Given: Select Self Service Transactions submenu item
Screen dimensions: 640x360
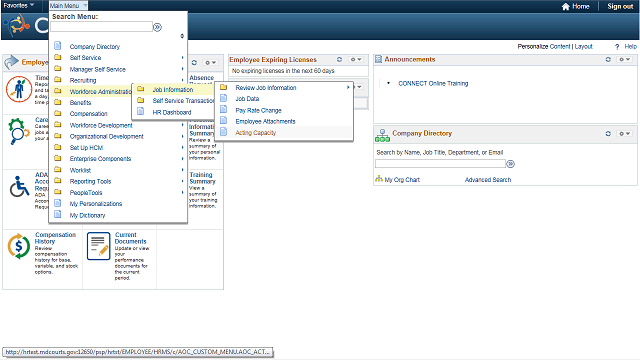Looking at the screenshot, I should pos(183,100).
